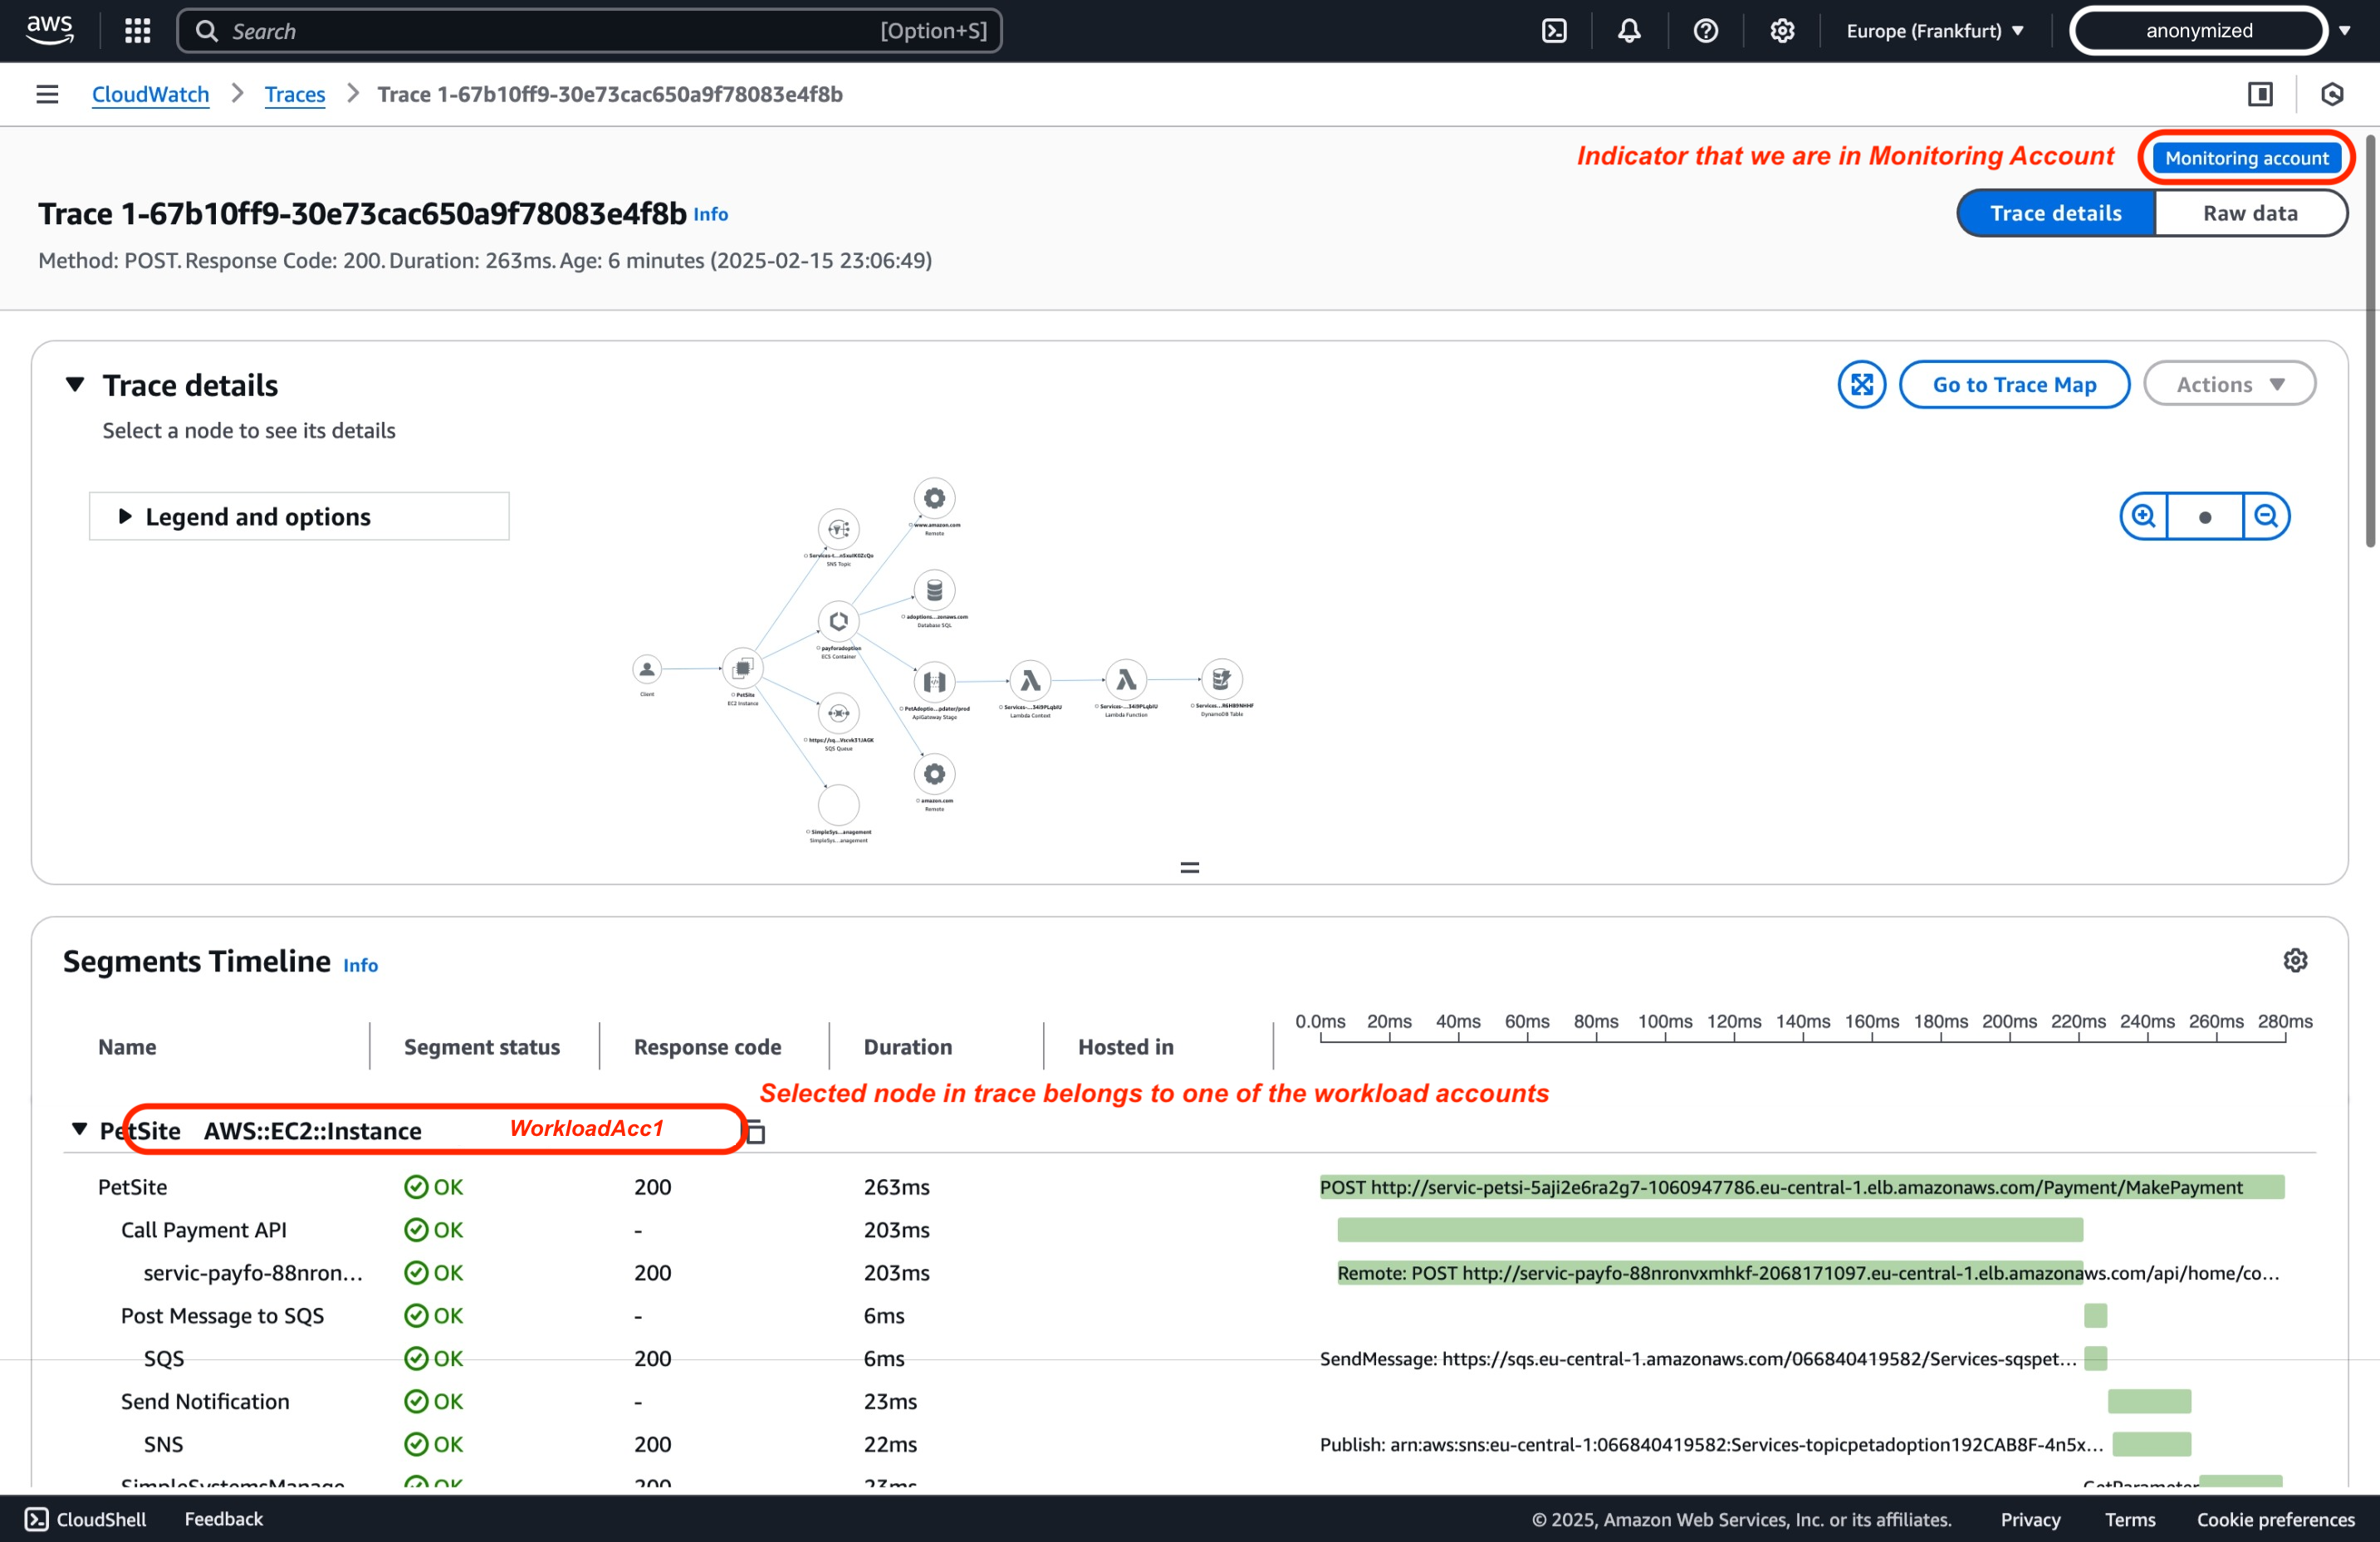Viewport: 2380px width, 1542px height.
Task: Launch CloudShell from top bar icon
Action: click(x=1554, y=31)
